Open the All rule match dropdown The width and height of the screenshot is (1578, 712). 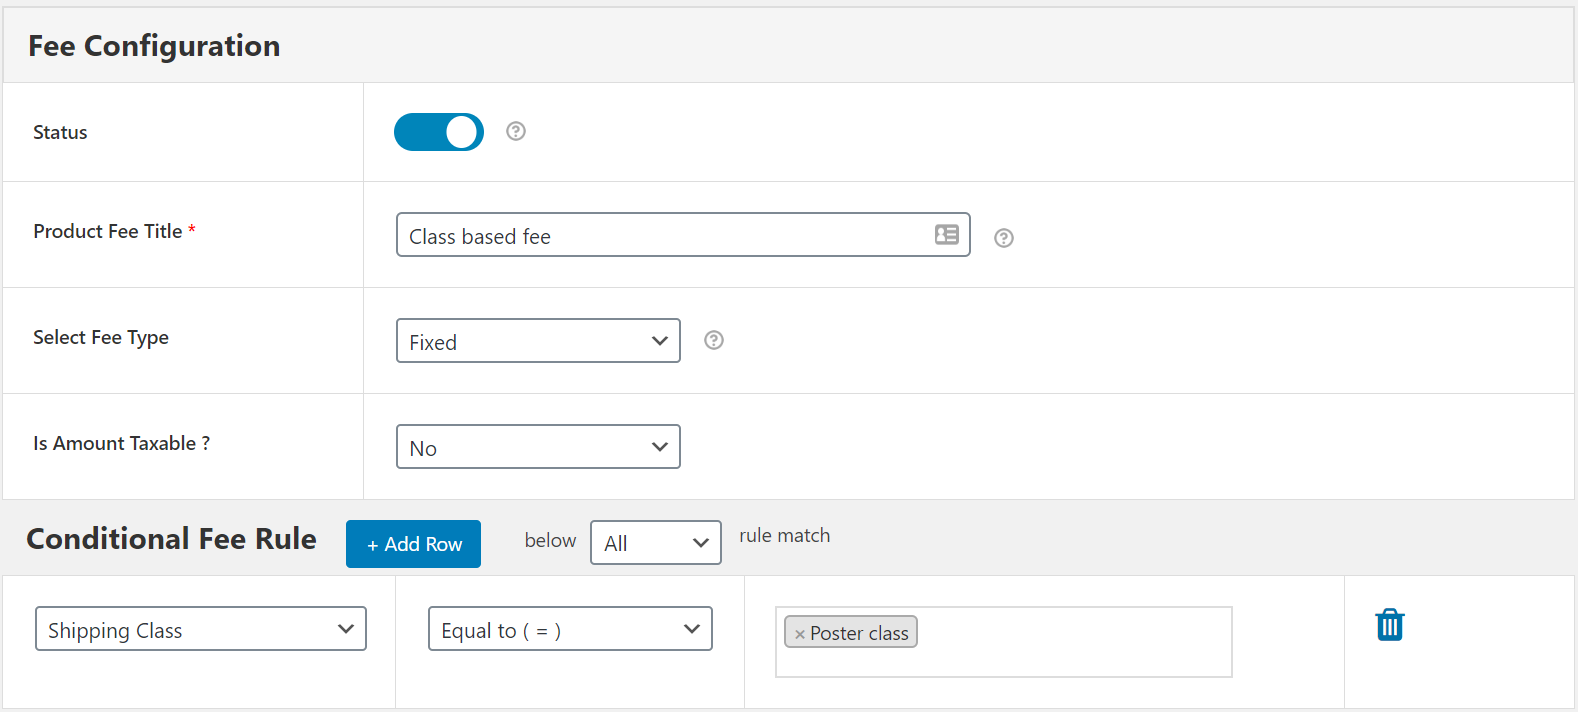click(655, 543)
